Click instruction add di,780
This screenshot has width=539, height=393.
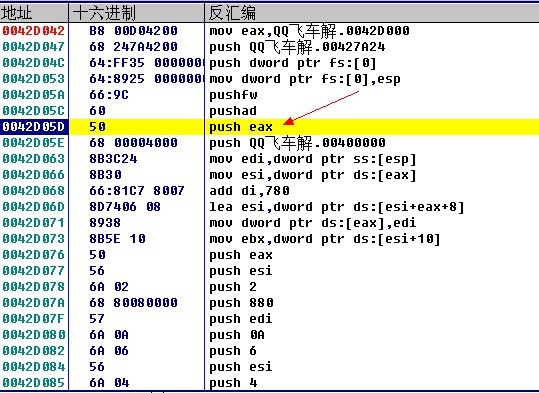(x=250, y=191)
